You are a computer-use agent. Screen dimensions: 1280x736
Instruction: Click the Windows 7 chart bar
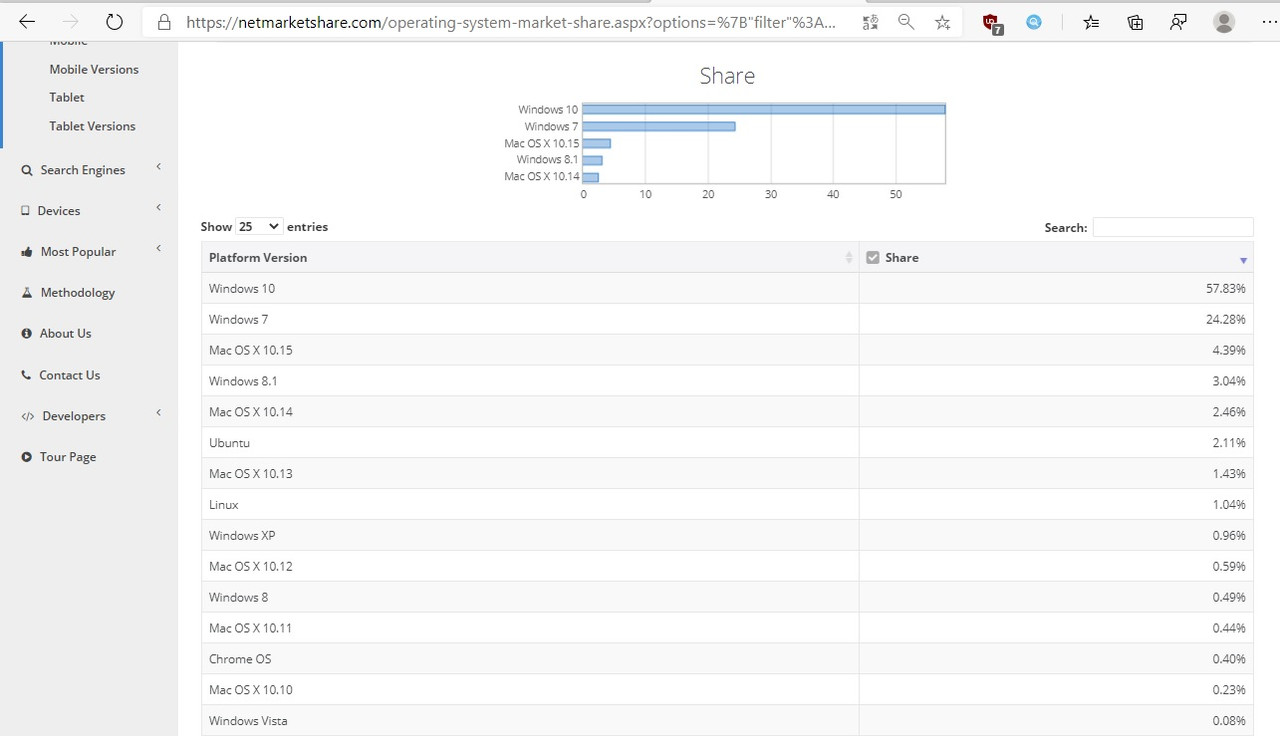(659, 126)
